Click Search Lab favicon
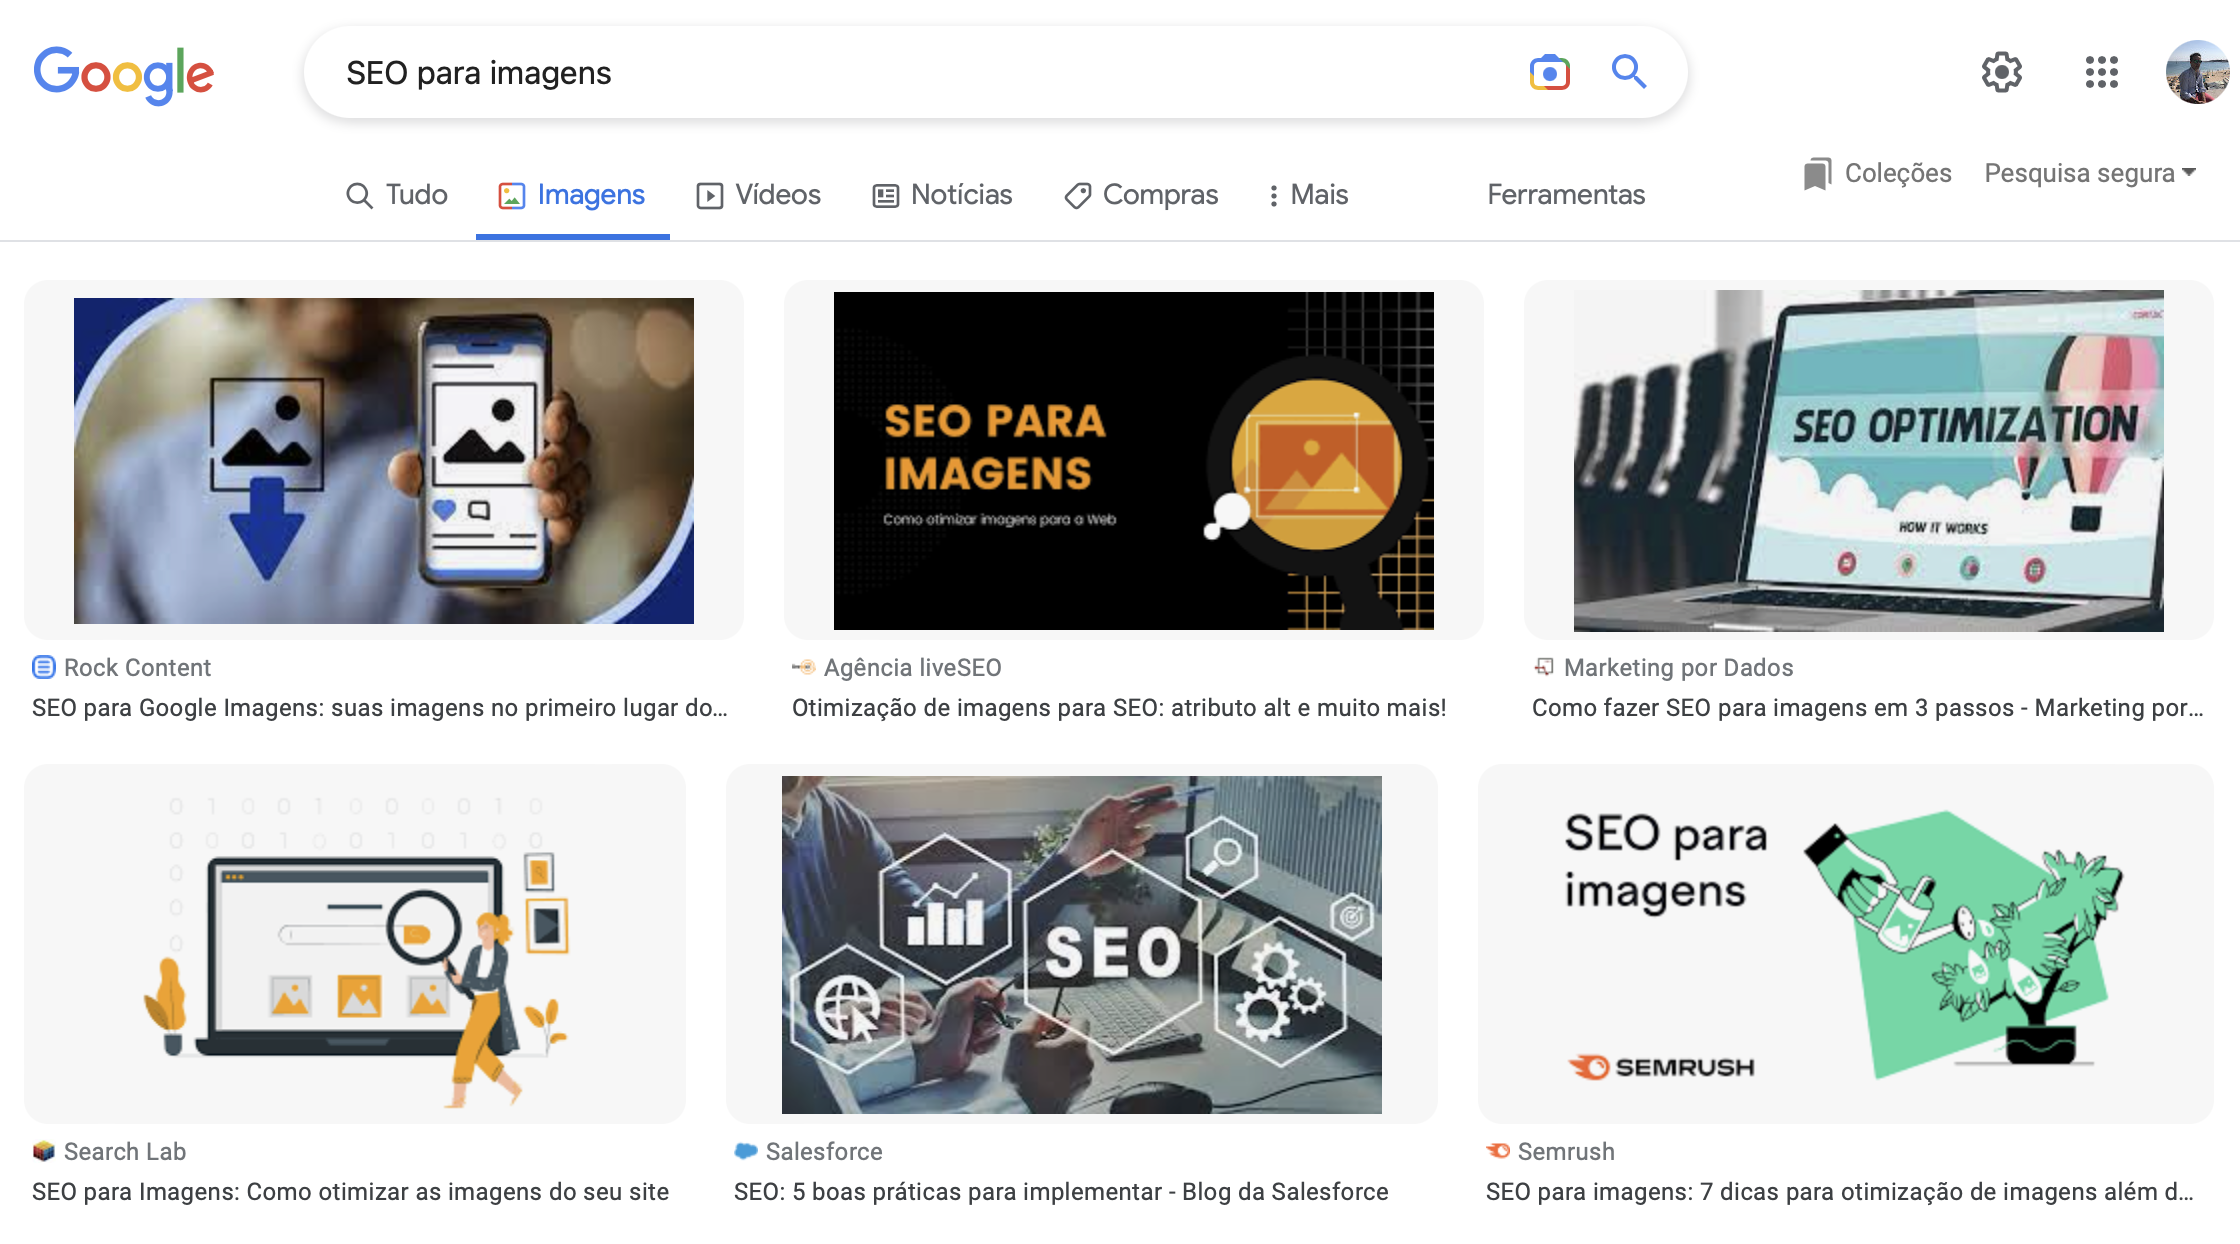The width and height of the screenshot is (2240, 1244). point(44,1151)
